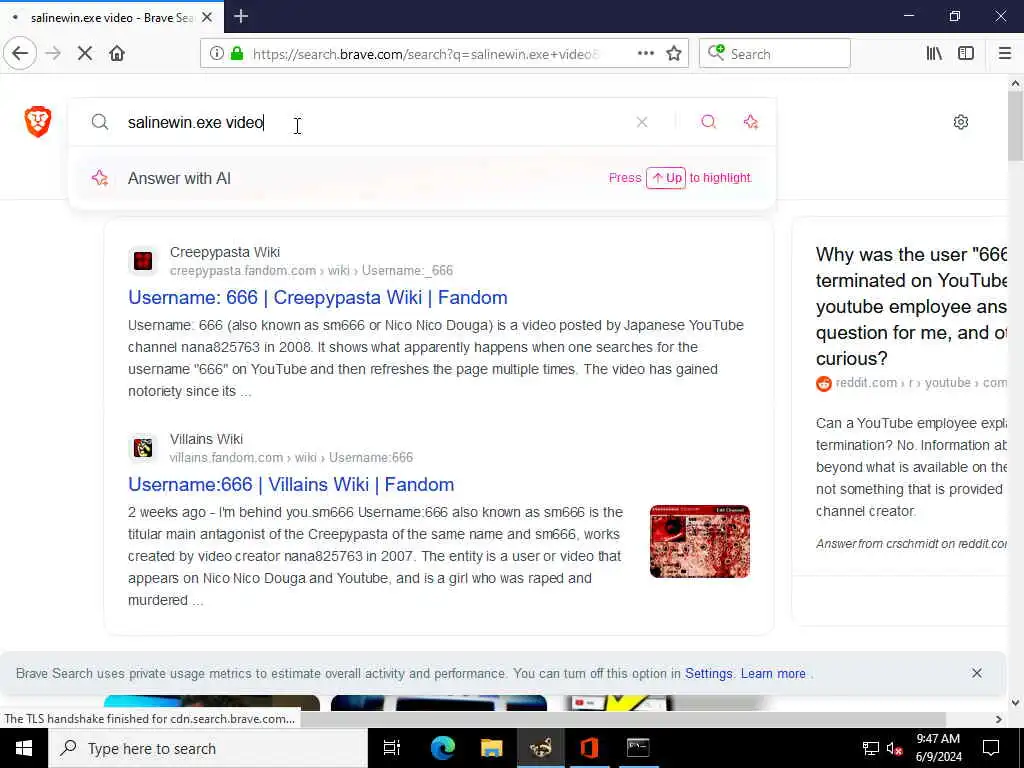Open a new tab with plus button
The height and width of the screenshot is (768, 1024).
[x=241, y=16]
